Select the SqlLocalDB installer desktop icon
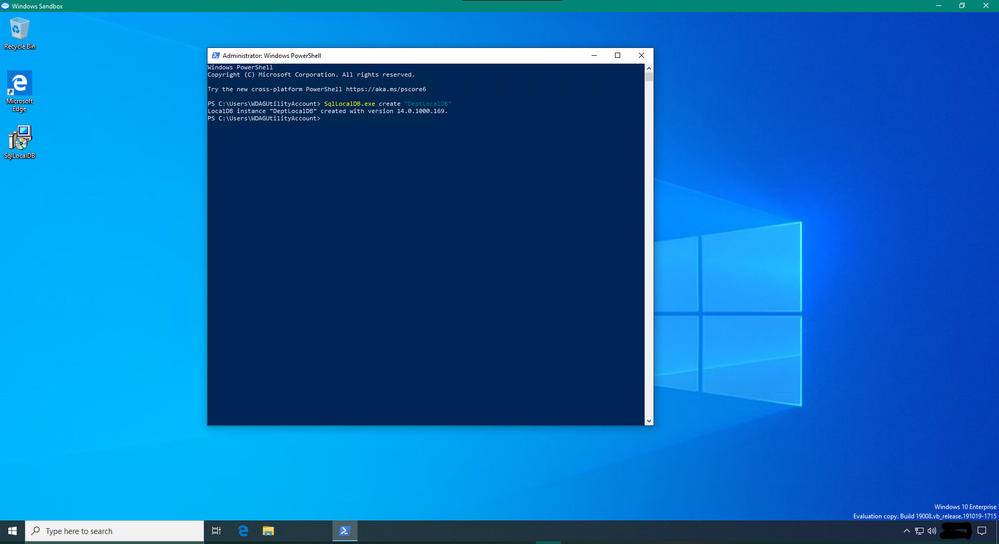Image resolution: width=999 pixels, height=544 pixels. tap(19, 141)
